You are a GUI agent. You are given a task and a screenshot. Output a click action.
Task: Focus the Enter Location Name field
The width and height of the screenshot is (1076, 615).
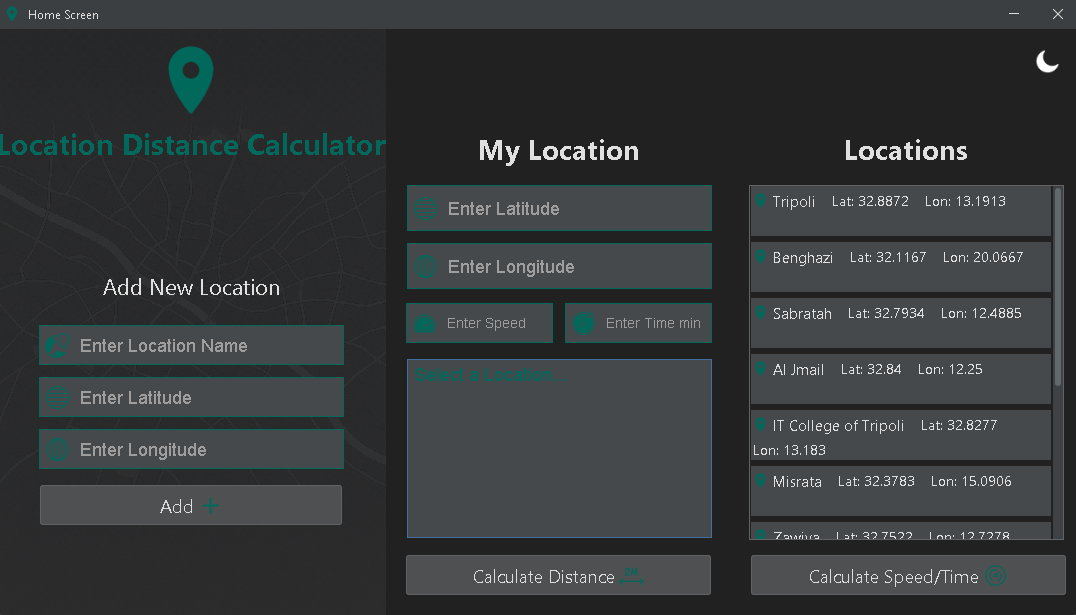[210, 346]
